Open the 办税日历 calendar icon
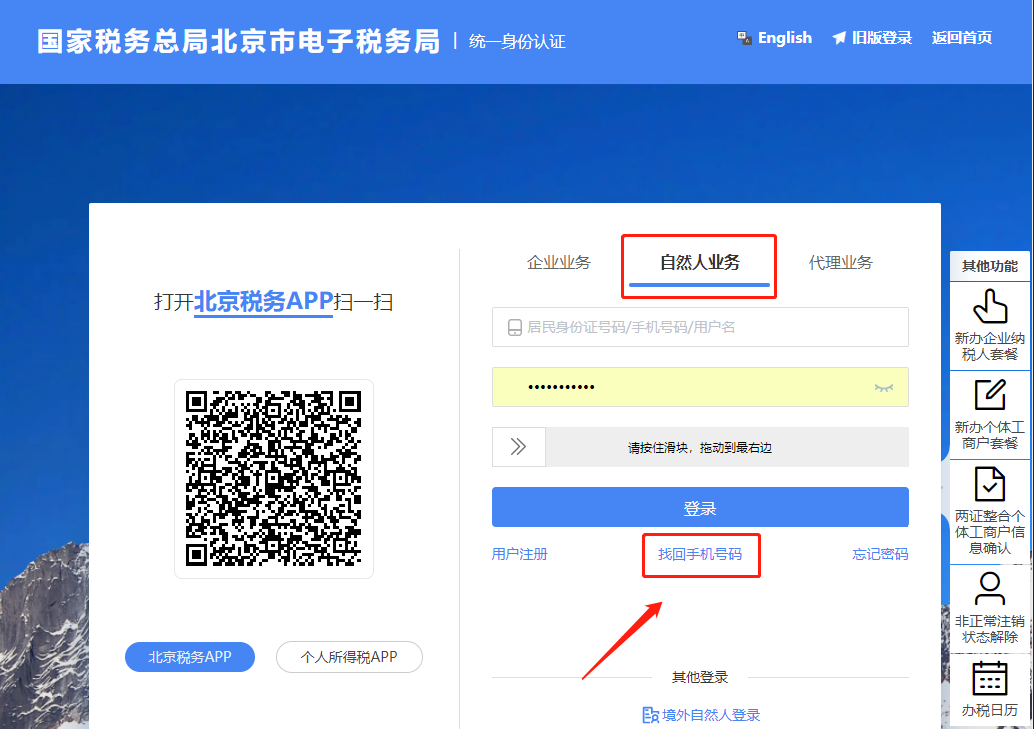 click(x=989, y=678)
